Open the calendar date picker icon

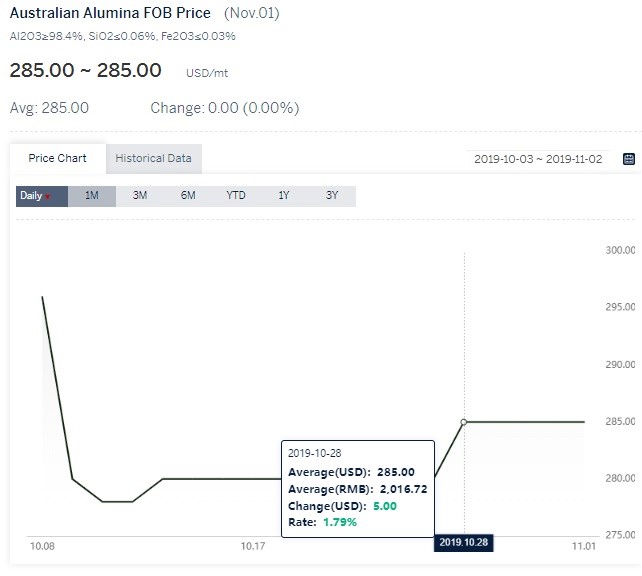[628, 159]
